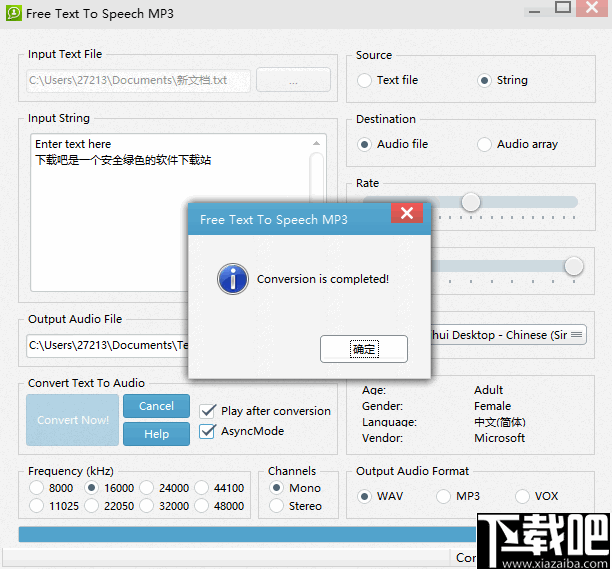612x569 pixels.
Task: Click 'Conversion is completed!' message text
Action: (x=323, y=279)
